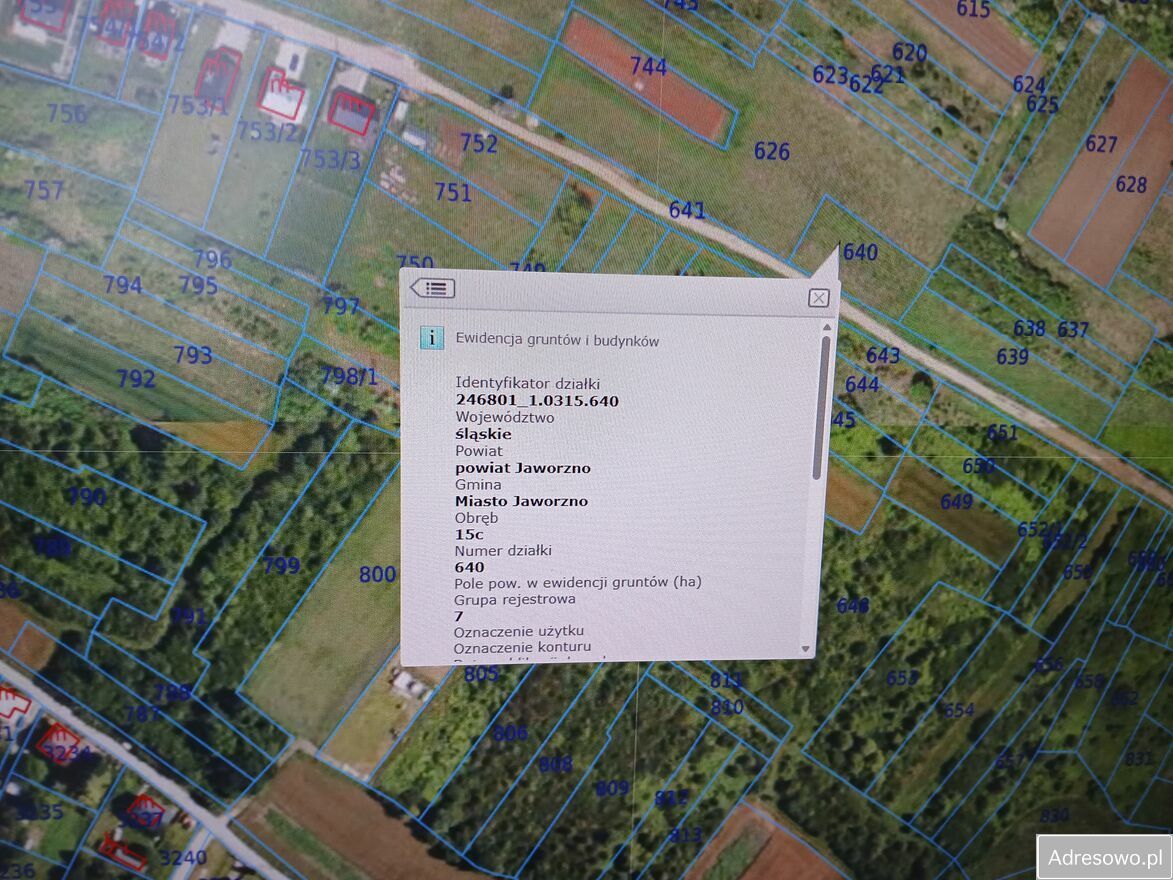Click parcel label 644 on the map
Viewport: 1173px width, 880px height.
click(x=863, y=385)
